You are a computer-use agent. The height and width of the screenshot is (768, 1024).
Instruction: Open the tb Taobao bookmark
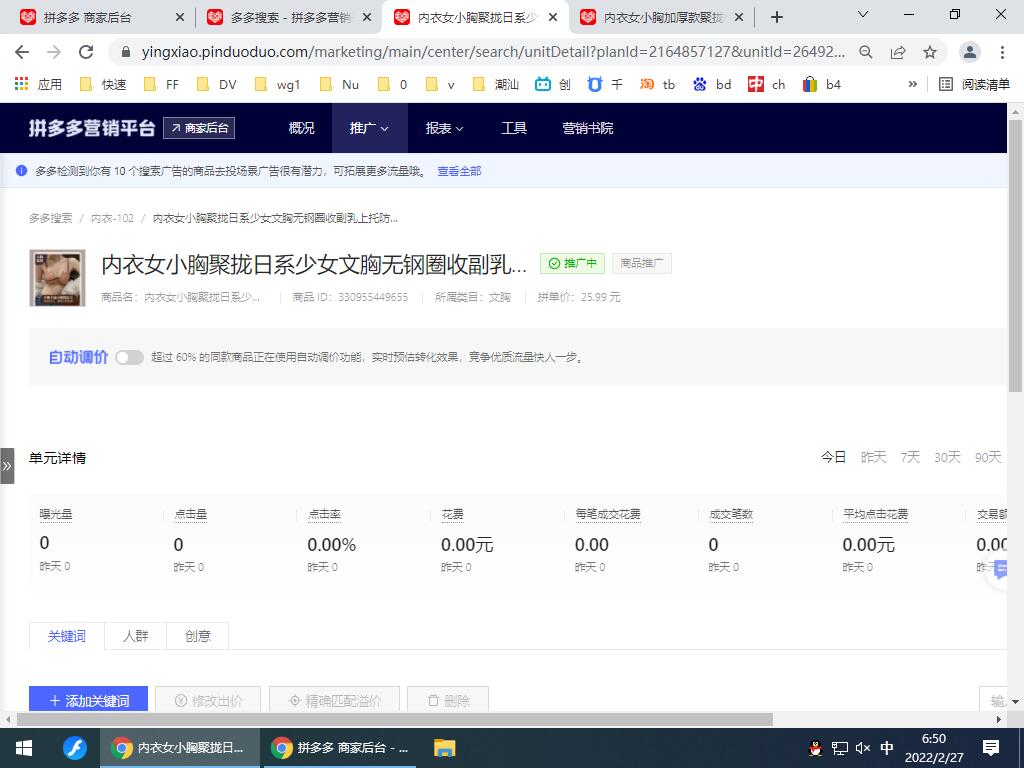657,84
